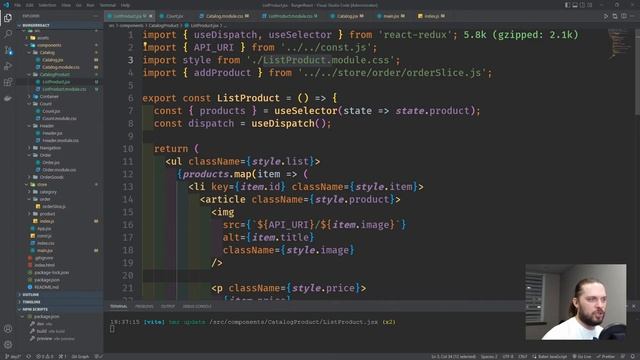This screenshot has width=640, height=360.
Task: Select the PROBLEMS panel tab
Action: tap(144, 306)
